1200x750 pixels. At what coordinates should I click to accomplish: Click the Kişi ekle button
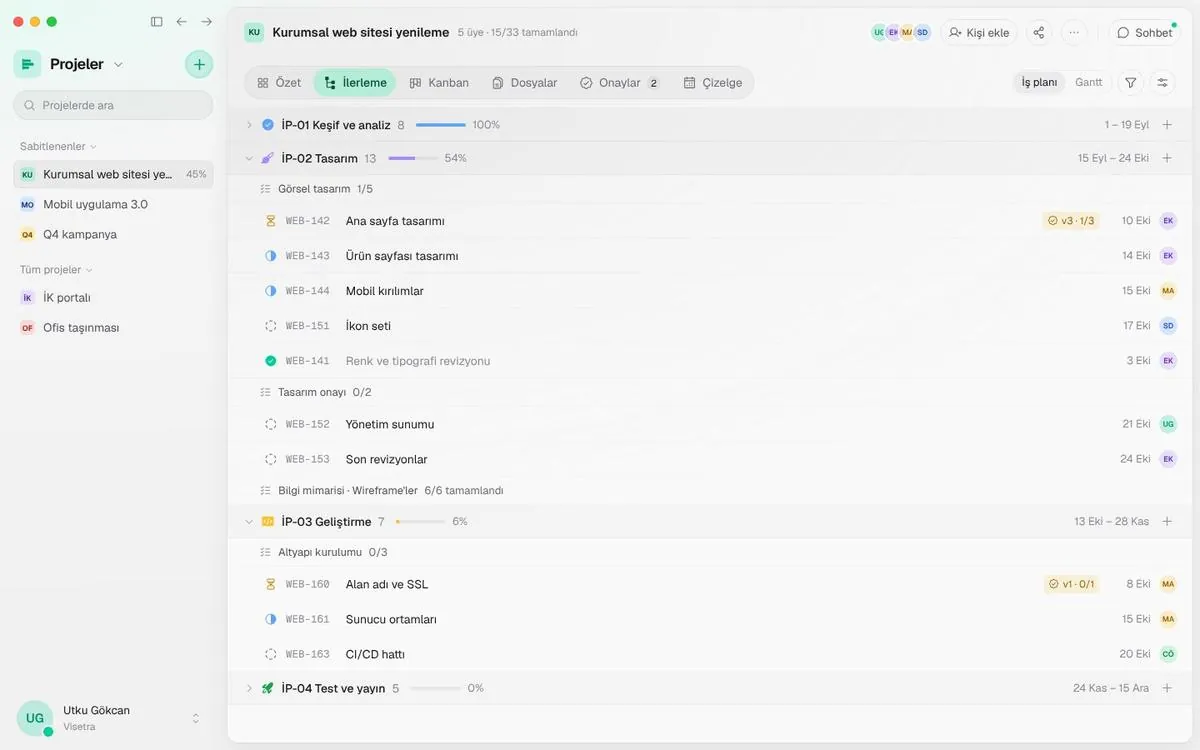click(979, 32)
